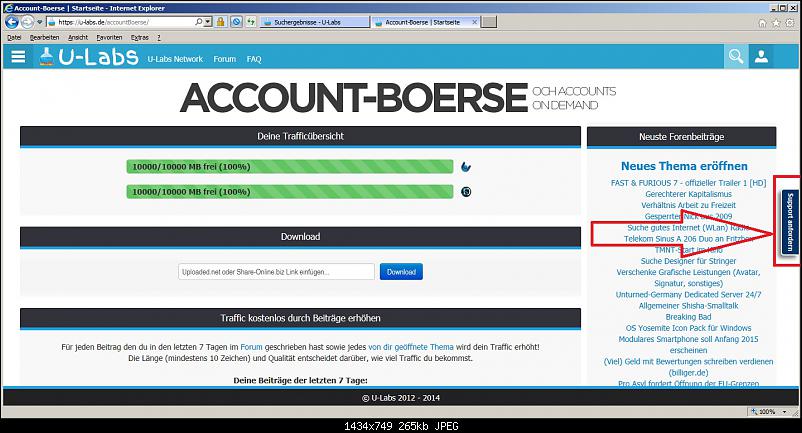Viewport: 802px width, 433px height.
Task: Open the Breaking Bad forum post
Action: 688,317
